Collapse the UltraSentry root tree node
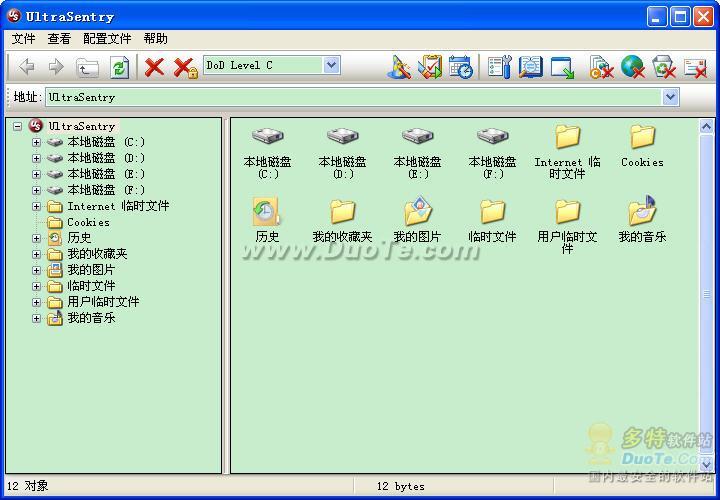This screenshot has width=720, height=500. coord(18,126)
